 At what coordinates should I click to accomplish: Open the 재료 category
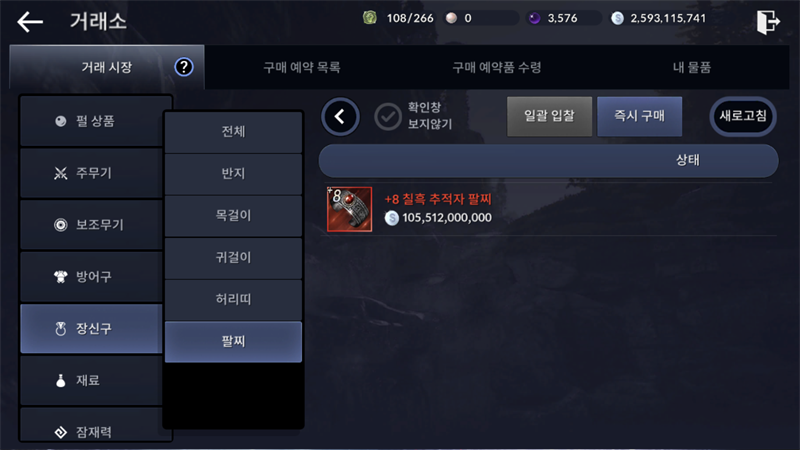tap(92, 380)
